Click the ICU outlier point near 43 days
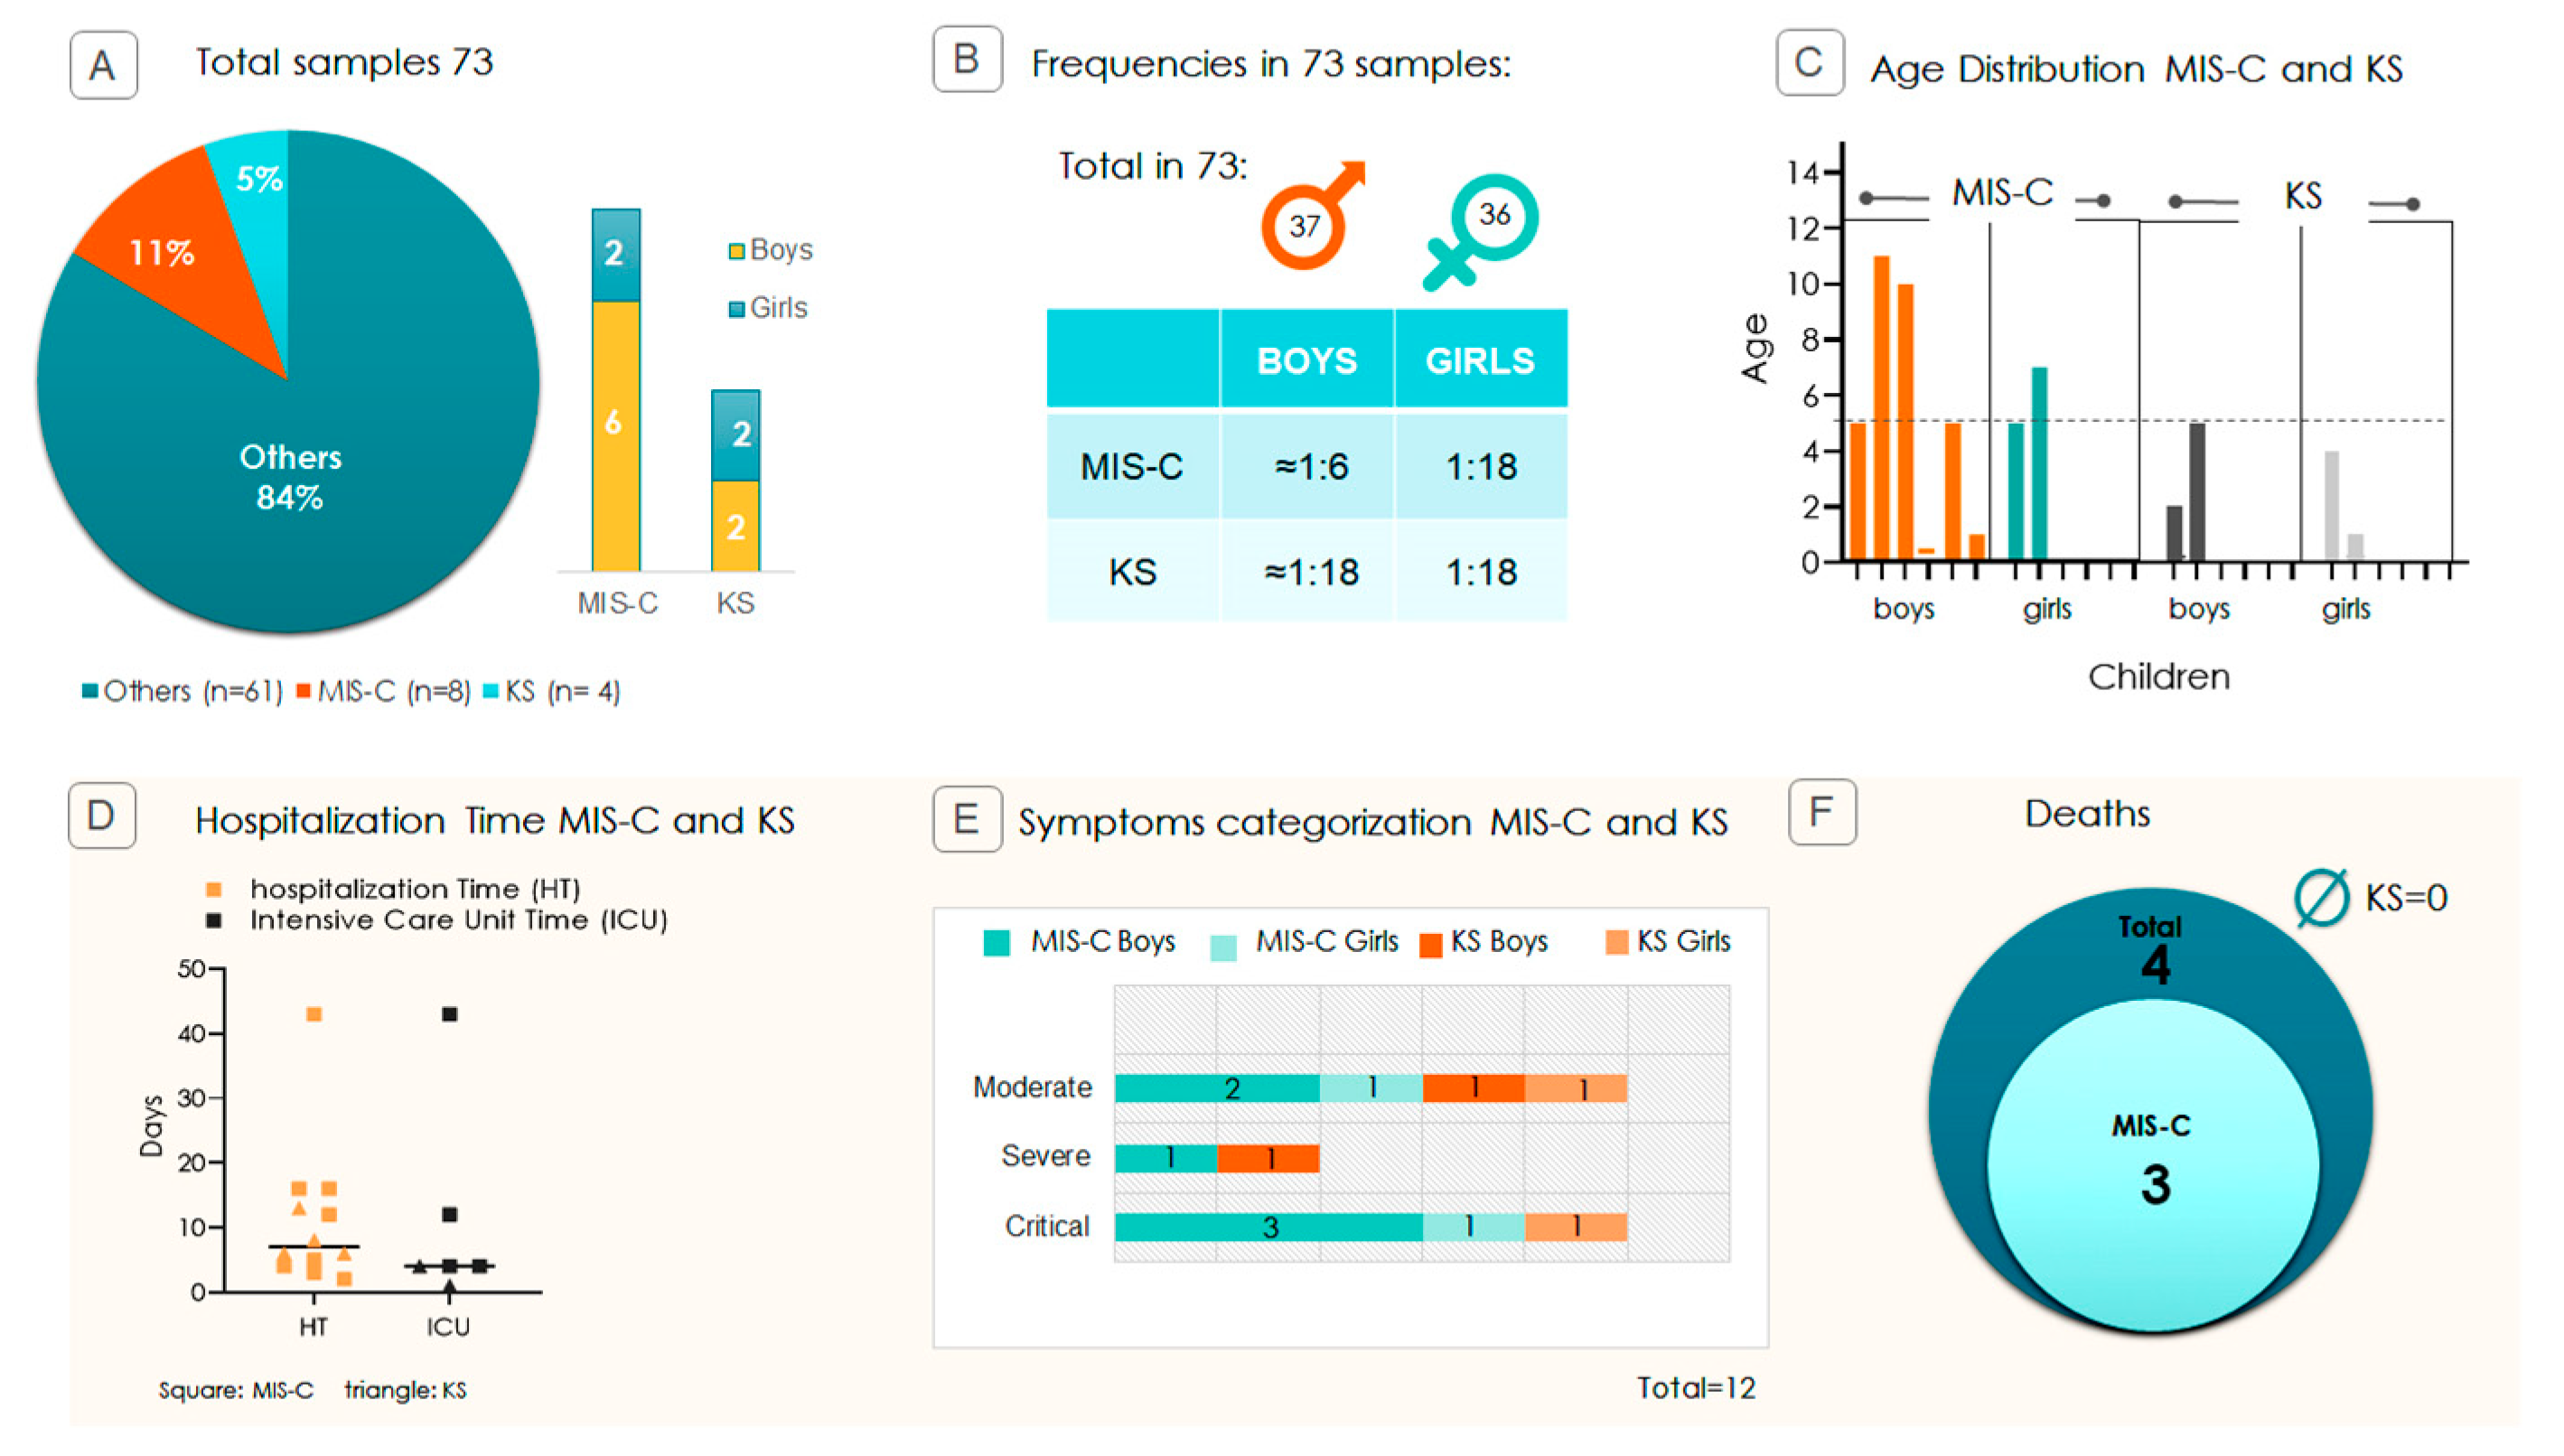This screenshot has height=1456, width=2564. (x=450, y=1014)
